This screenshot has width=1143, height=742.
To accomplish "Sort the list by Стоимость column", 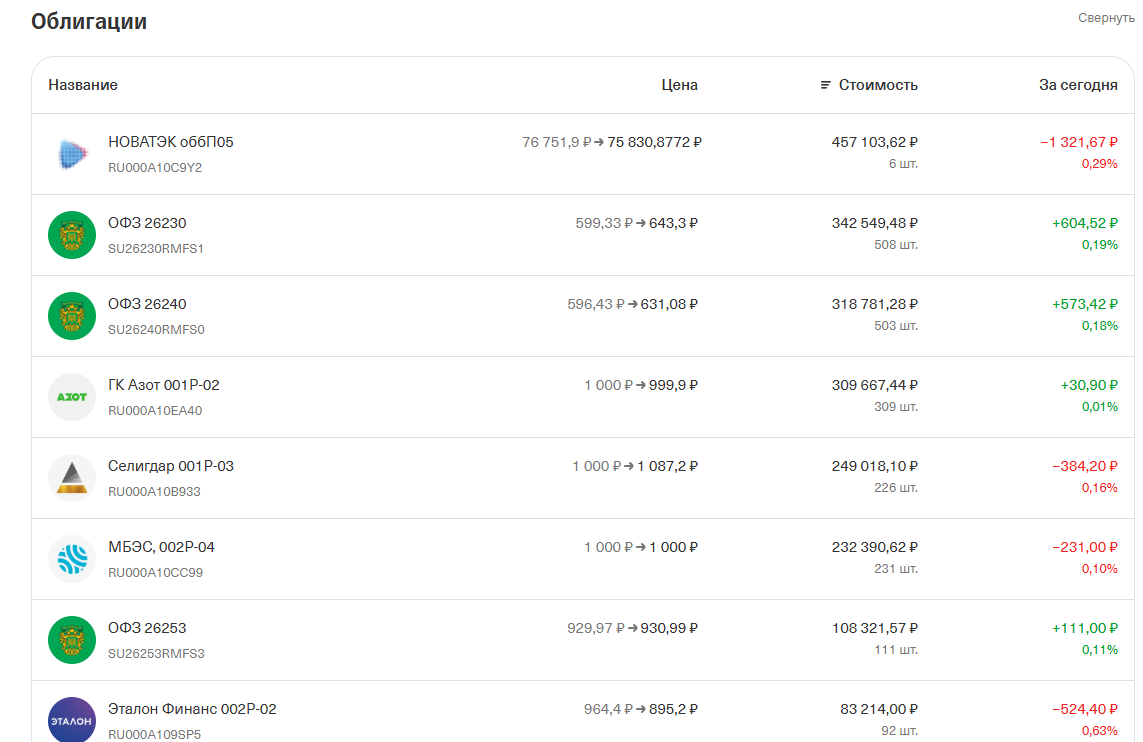I will [878, 85].
